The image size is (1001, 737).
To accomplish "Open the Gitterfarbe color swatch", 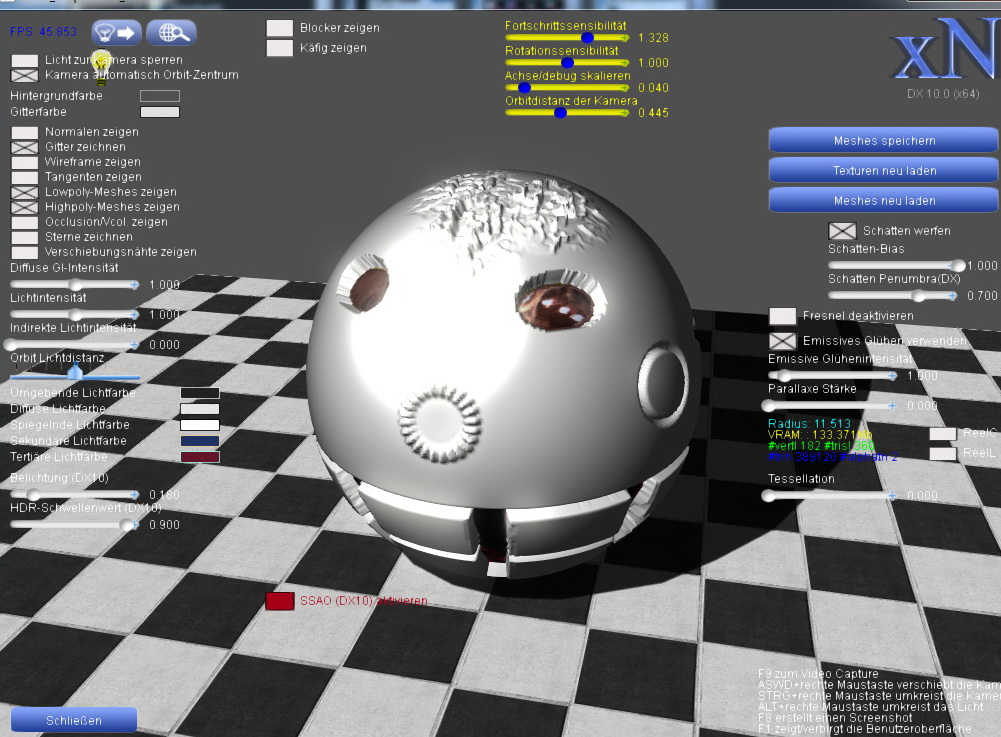I will click(160, 112).
